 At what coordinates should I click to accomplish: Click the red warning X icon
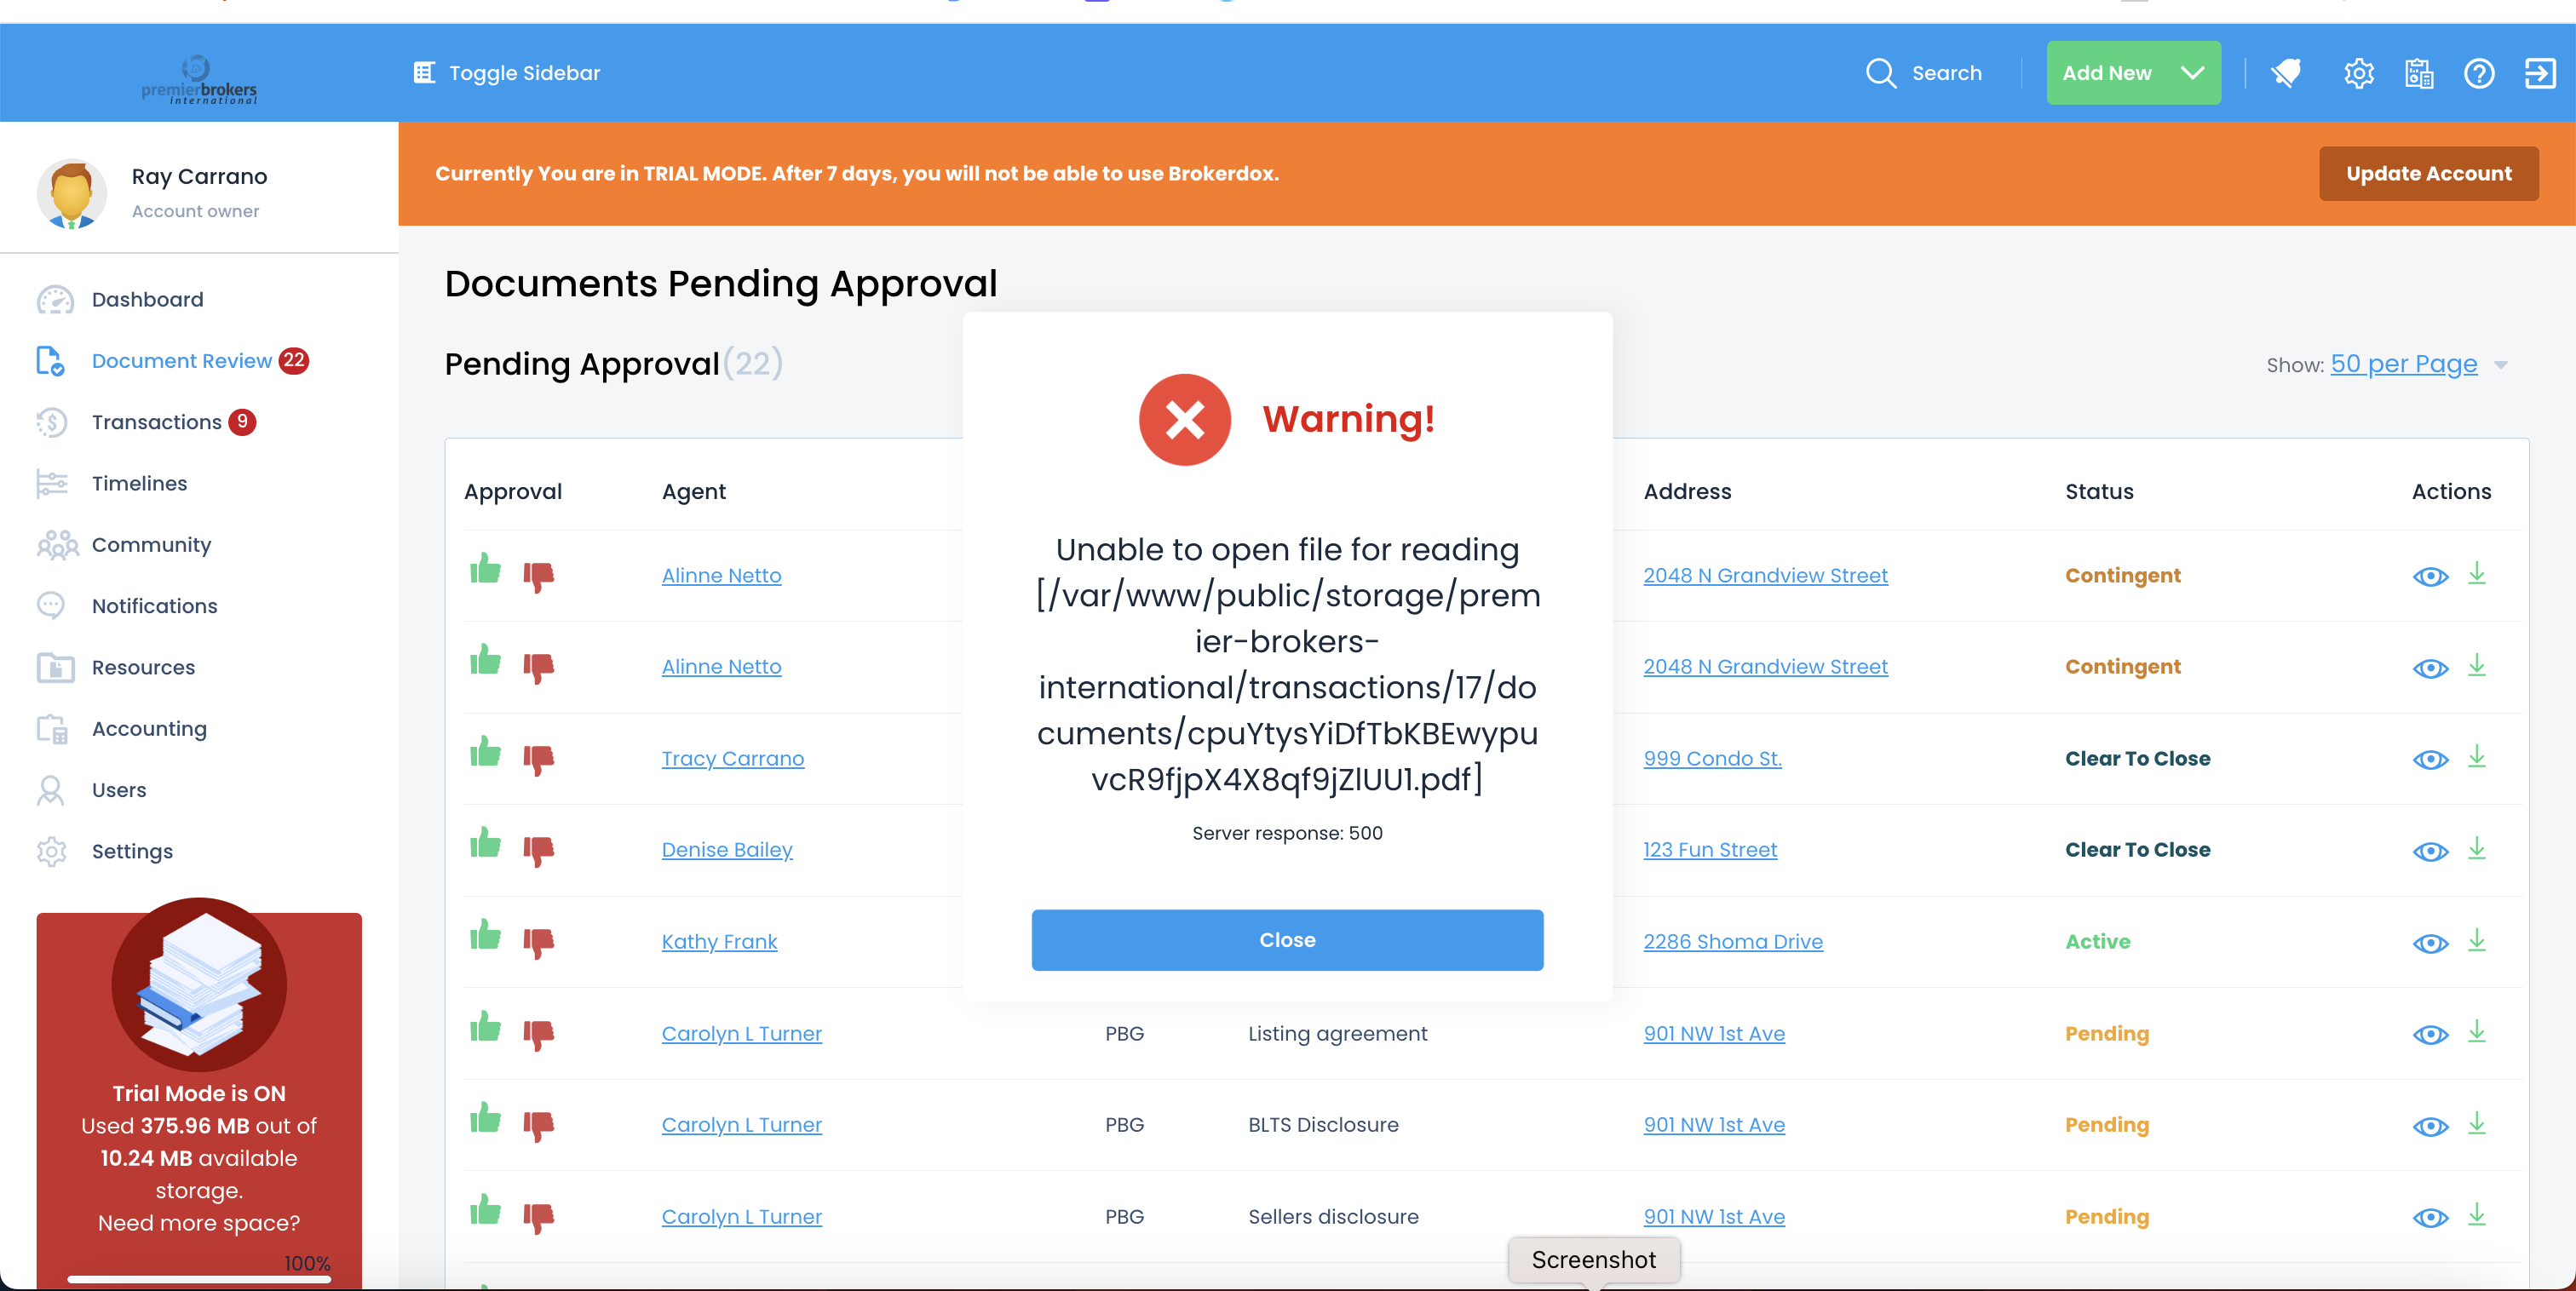(1185, 420)
